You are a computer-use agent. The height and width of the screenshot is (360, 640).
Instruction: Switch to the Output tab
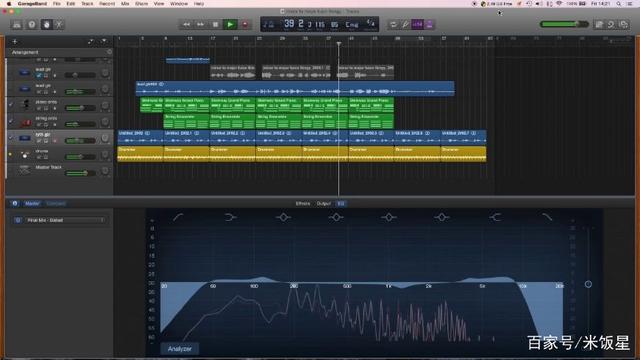point(324,203)
